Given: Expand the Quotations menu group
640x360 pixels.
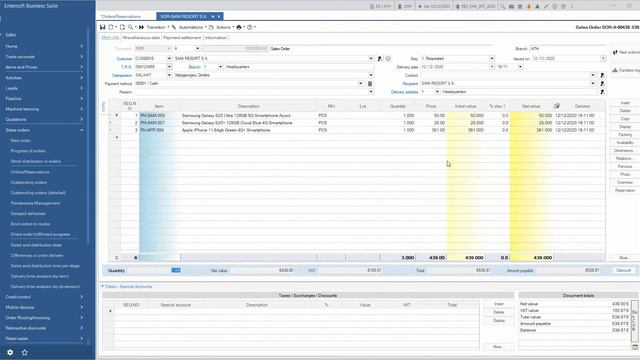Looking at the screenshot, I should click(x=82, y=120).
